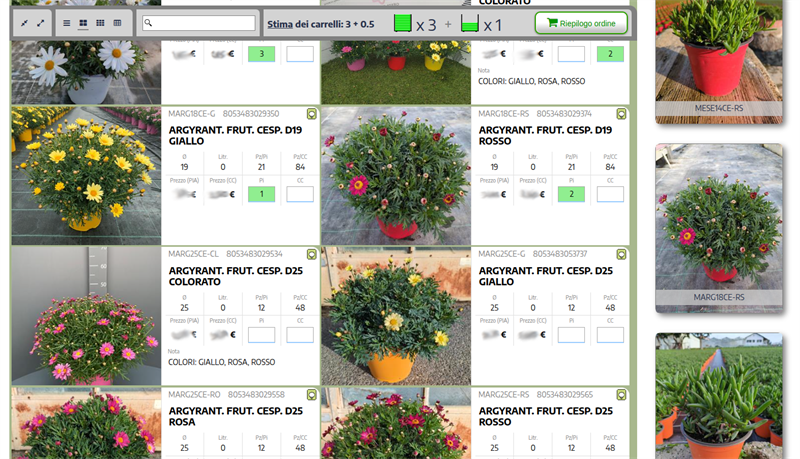Click the expand arrows icon in the toolbar
The image size is (800, 459).
[41, 23]
